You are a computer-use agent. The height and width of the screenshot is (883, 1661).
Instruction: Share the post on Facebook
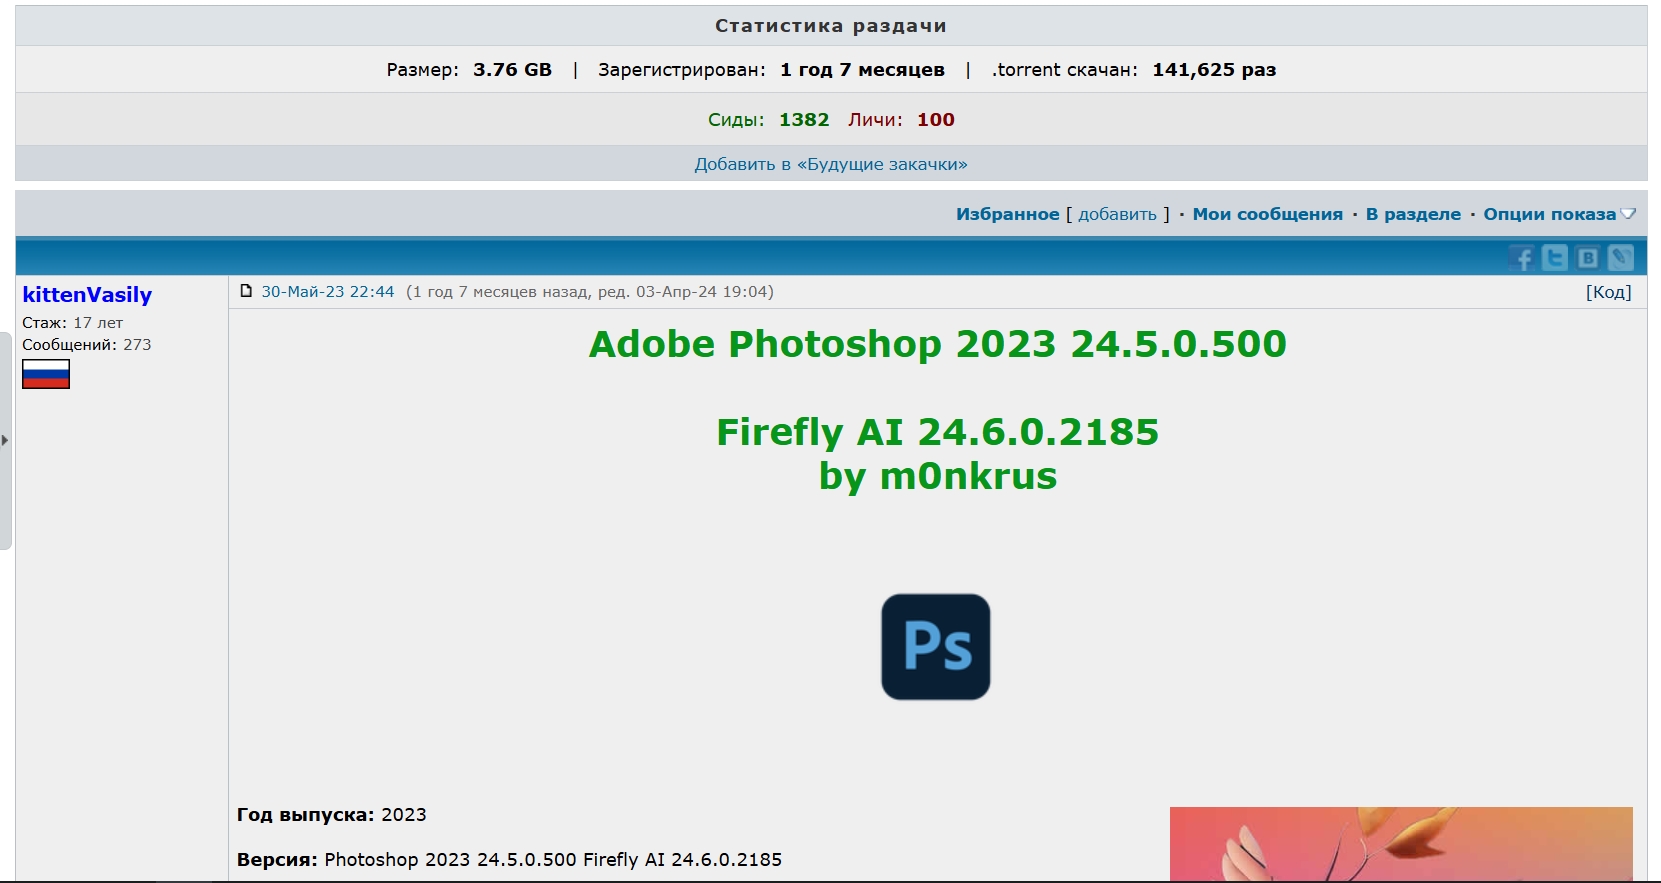pos(1521,258)
